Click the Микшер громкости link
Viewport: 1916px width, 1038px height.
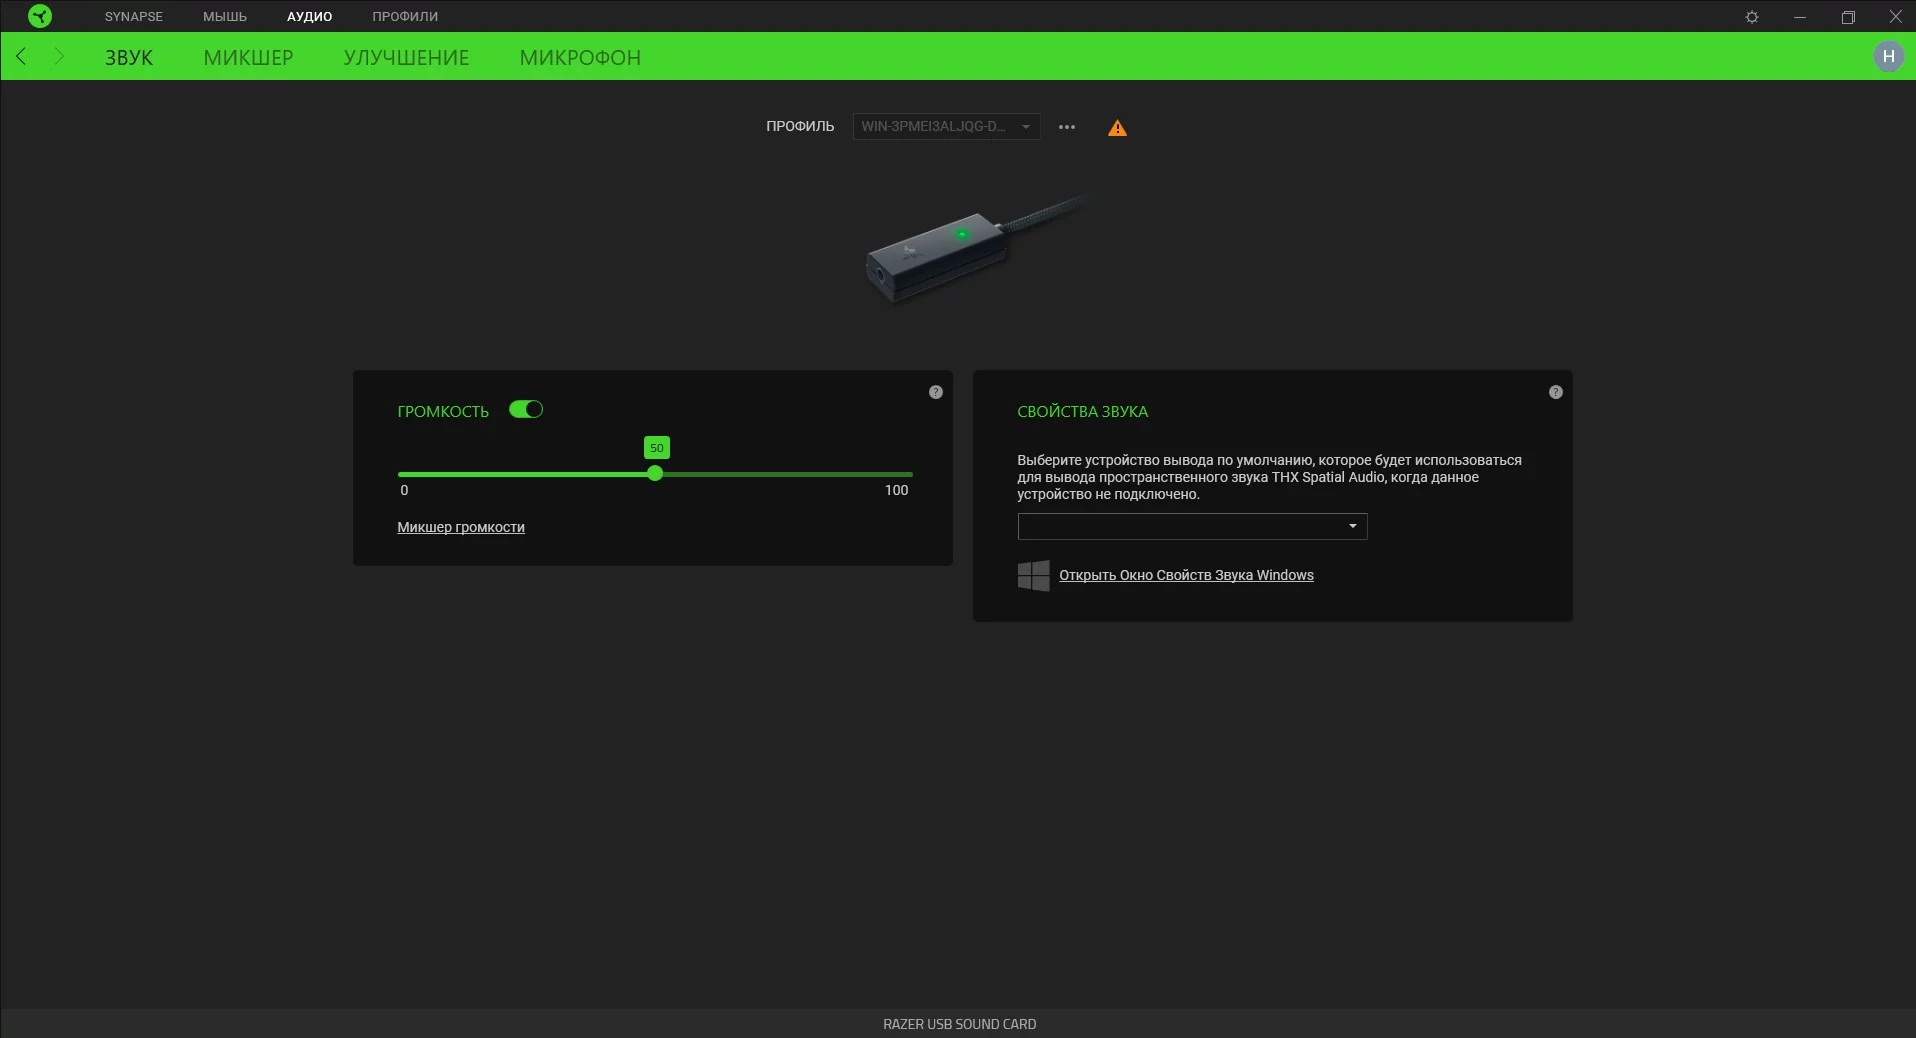461,527
